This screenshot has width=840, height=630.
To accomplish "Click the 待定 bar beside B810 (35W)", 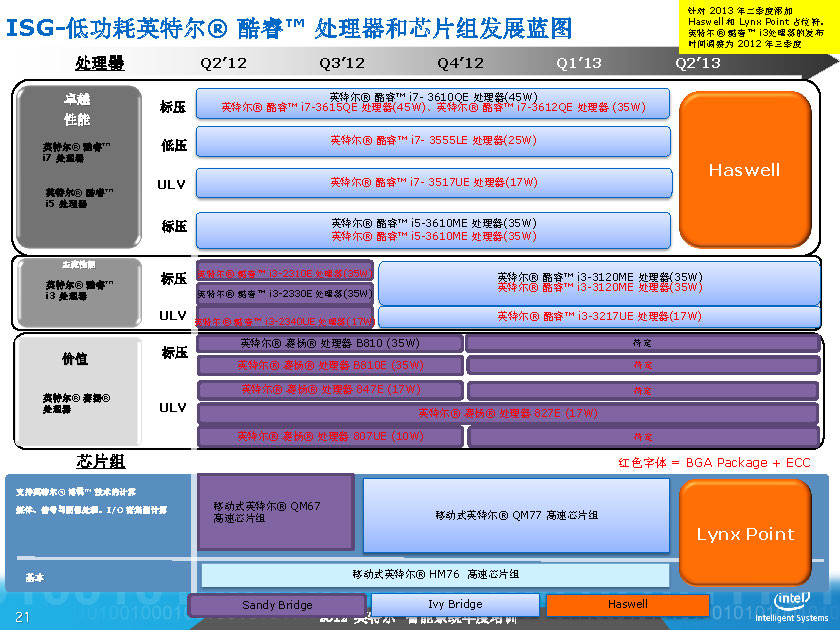I will pyautogui.click(x=643, y=343).
